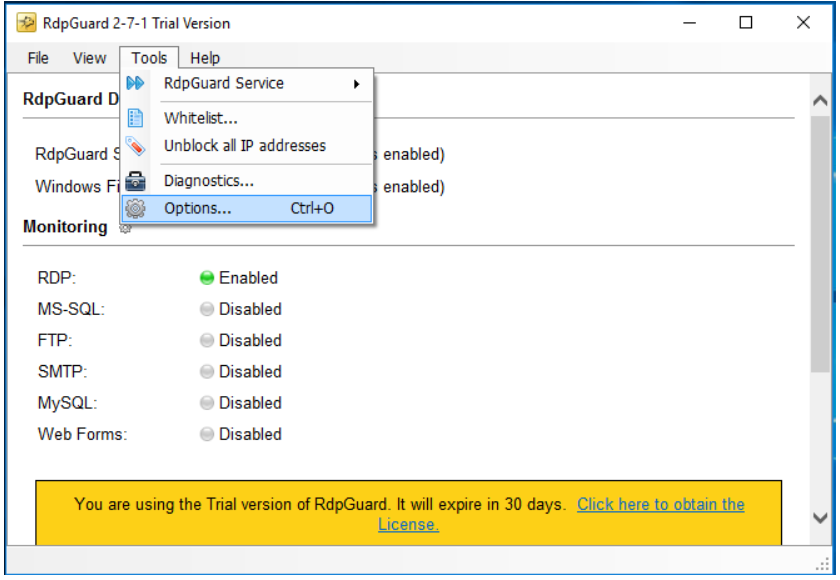The width and height of the screenshot is (840, 580).
Task: Open the Help menu
Action: coord(205,58)
